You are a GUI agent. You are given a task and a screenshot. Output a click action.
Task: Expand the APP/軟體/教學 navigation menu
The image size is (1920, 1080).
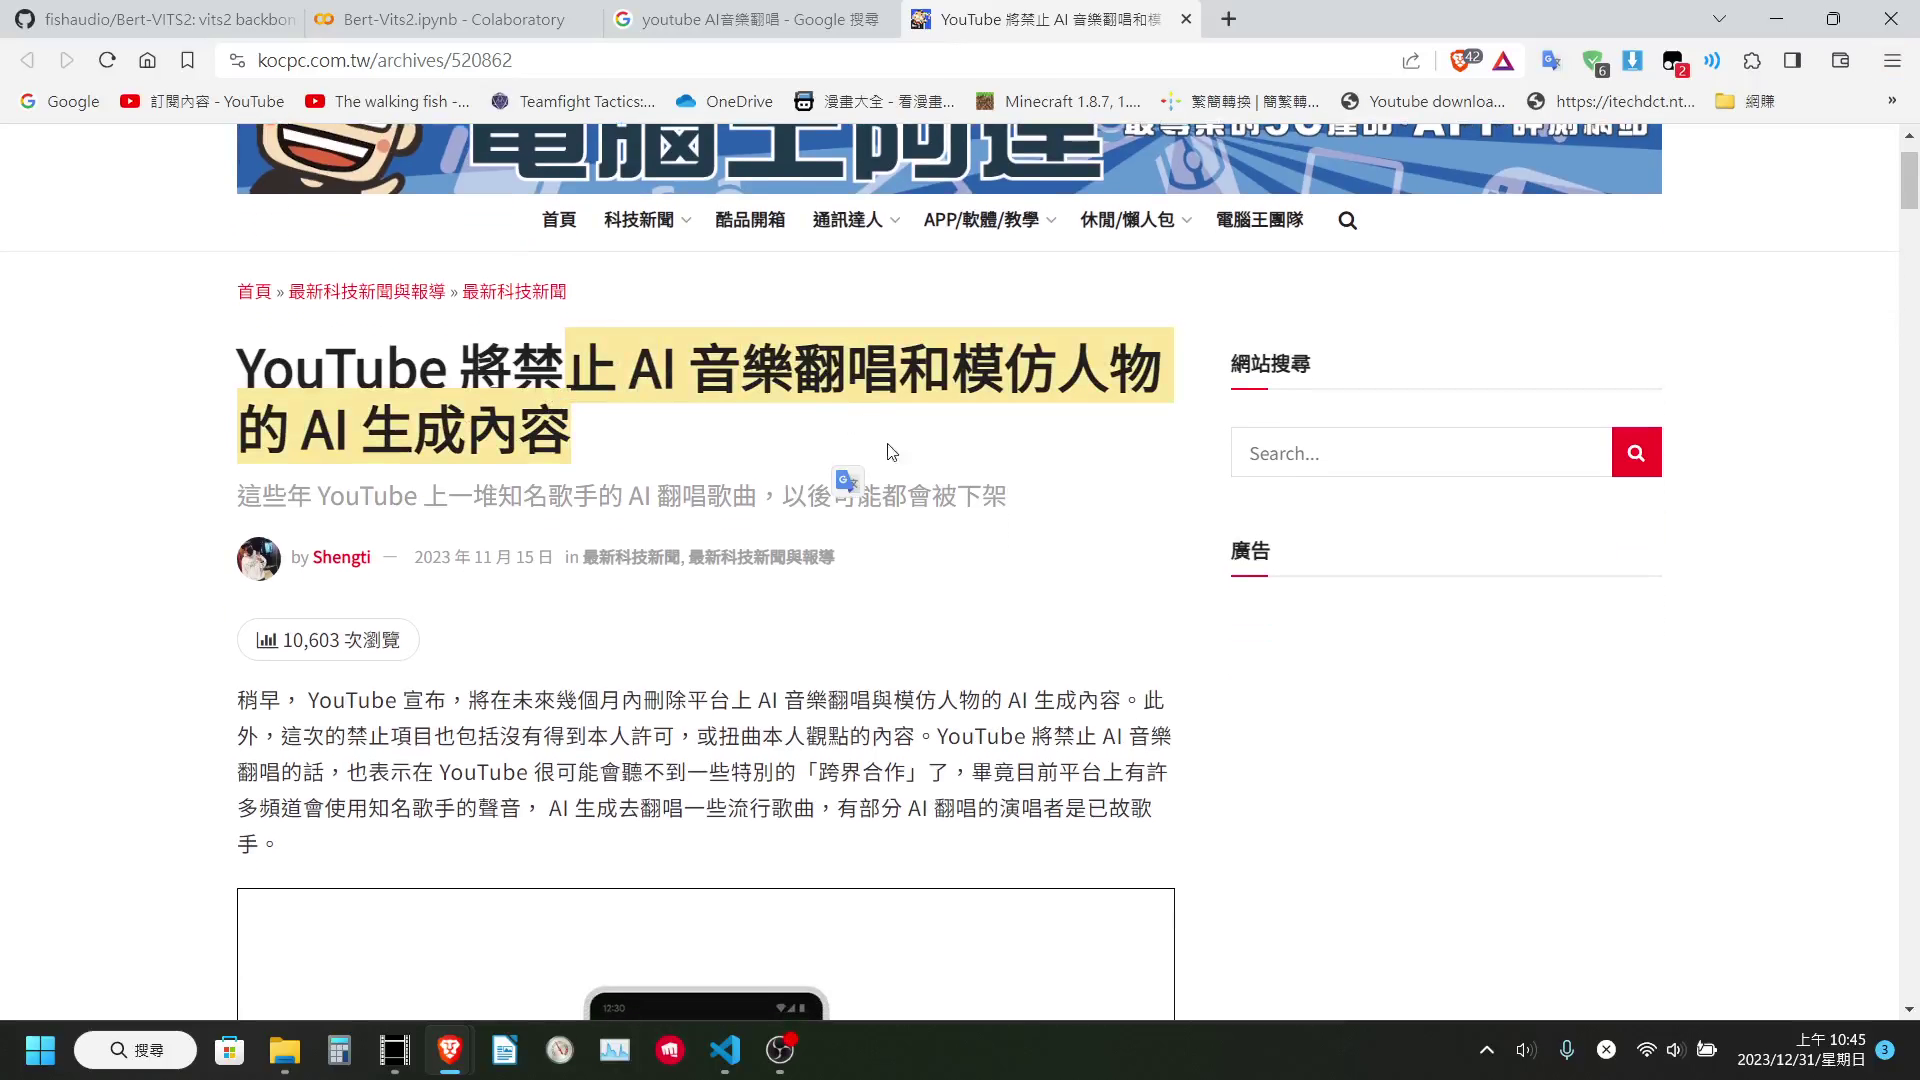tap(990, 220)
